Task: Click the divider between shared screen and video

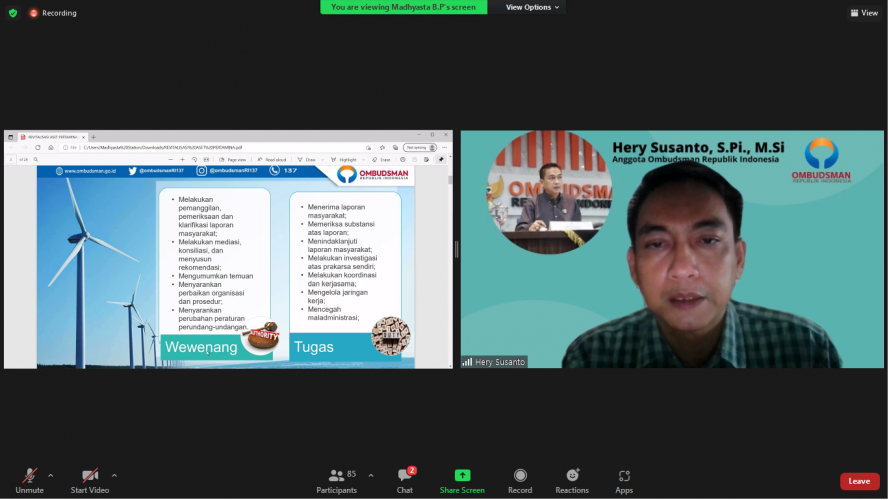Action: [x=457, y=249]
